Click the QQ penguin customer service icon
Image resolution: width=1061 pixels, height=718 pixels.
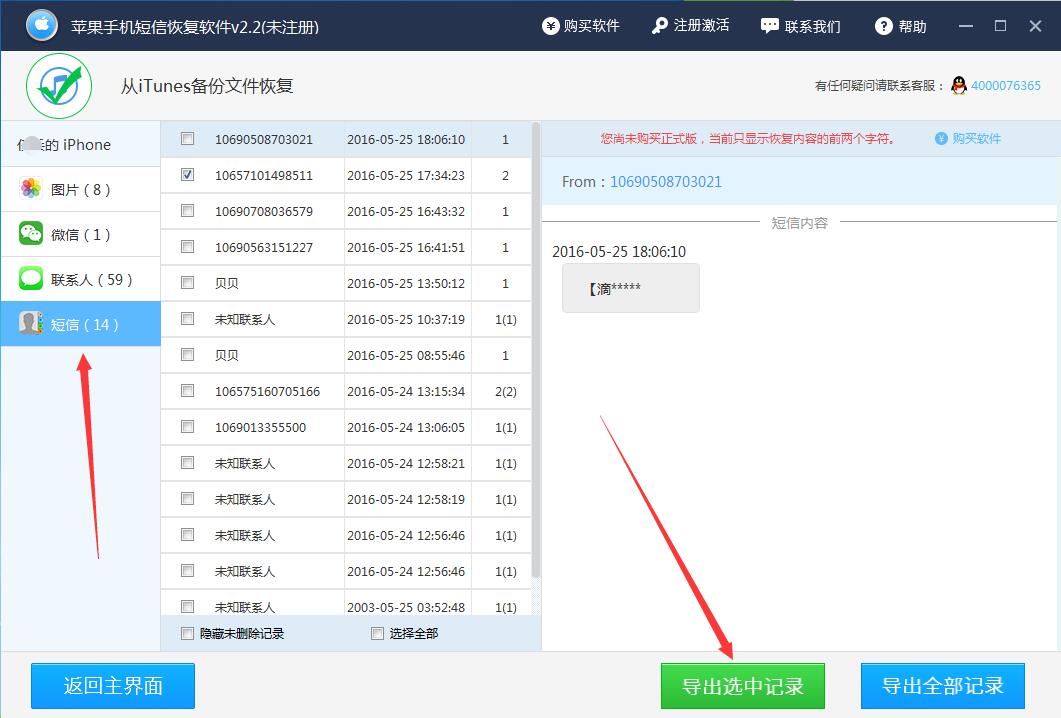(x=959, y=85)
